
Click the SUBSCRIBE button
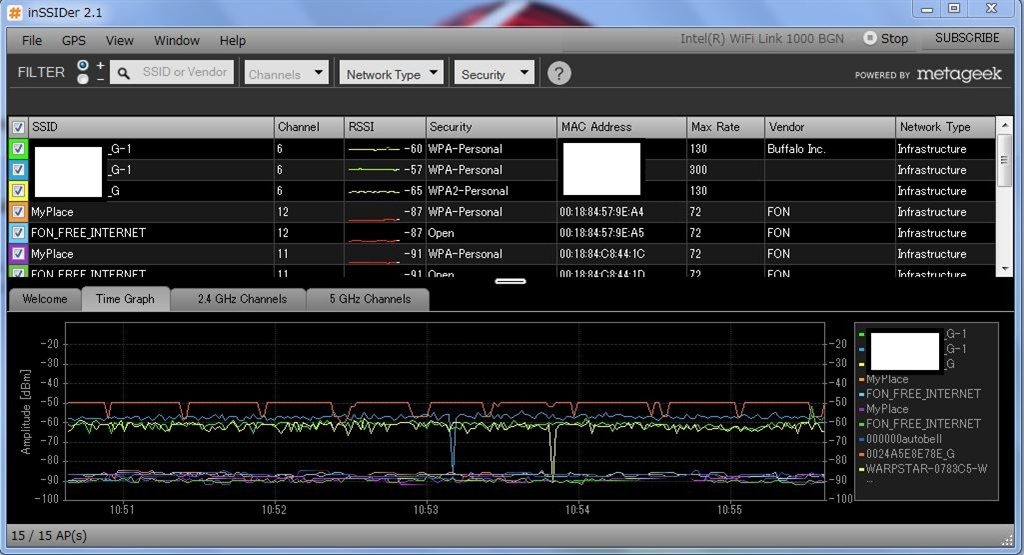tap(967, 38)
